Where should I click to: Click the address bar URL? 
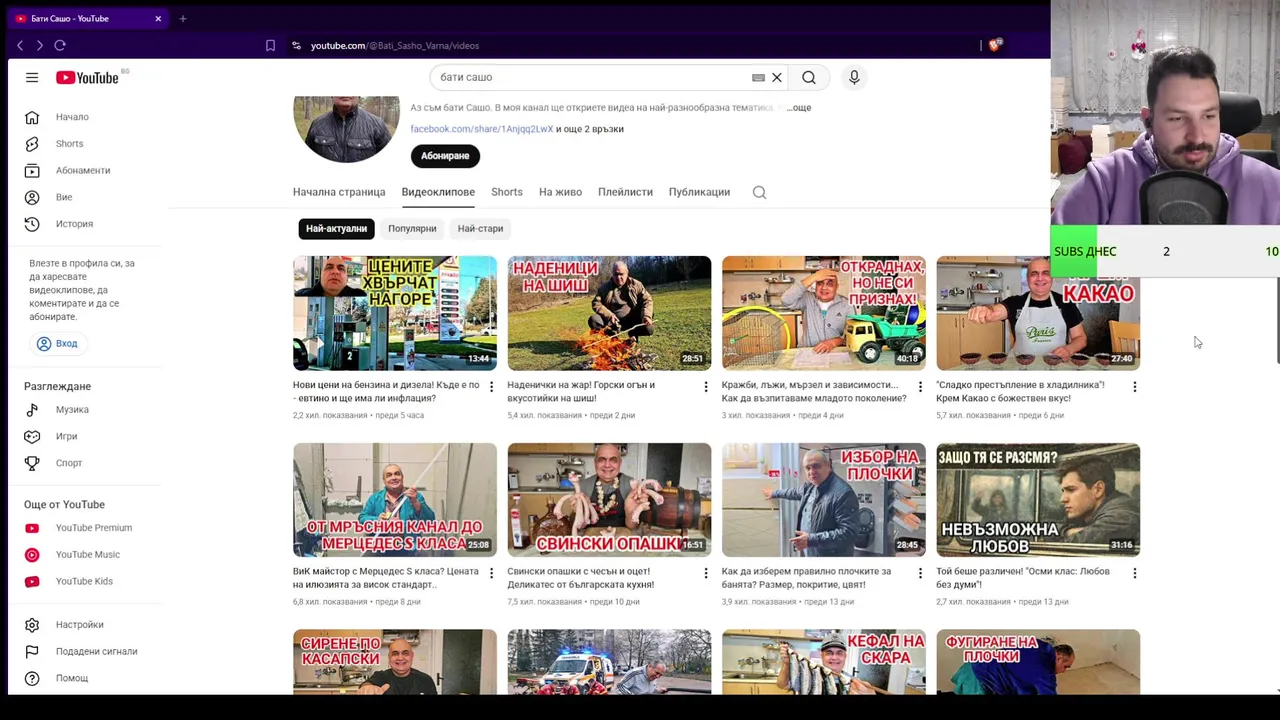pos(395,45)
